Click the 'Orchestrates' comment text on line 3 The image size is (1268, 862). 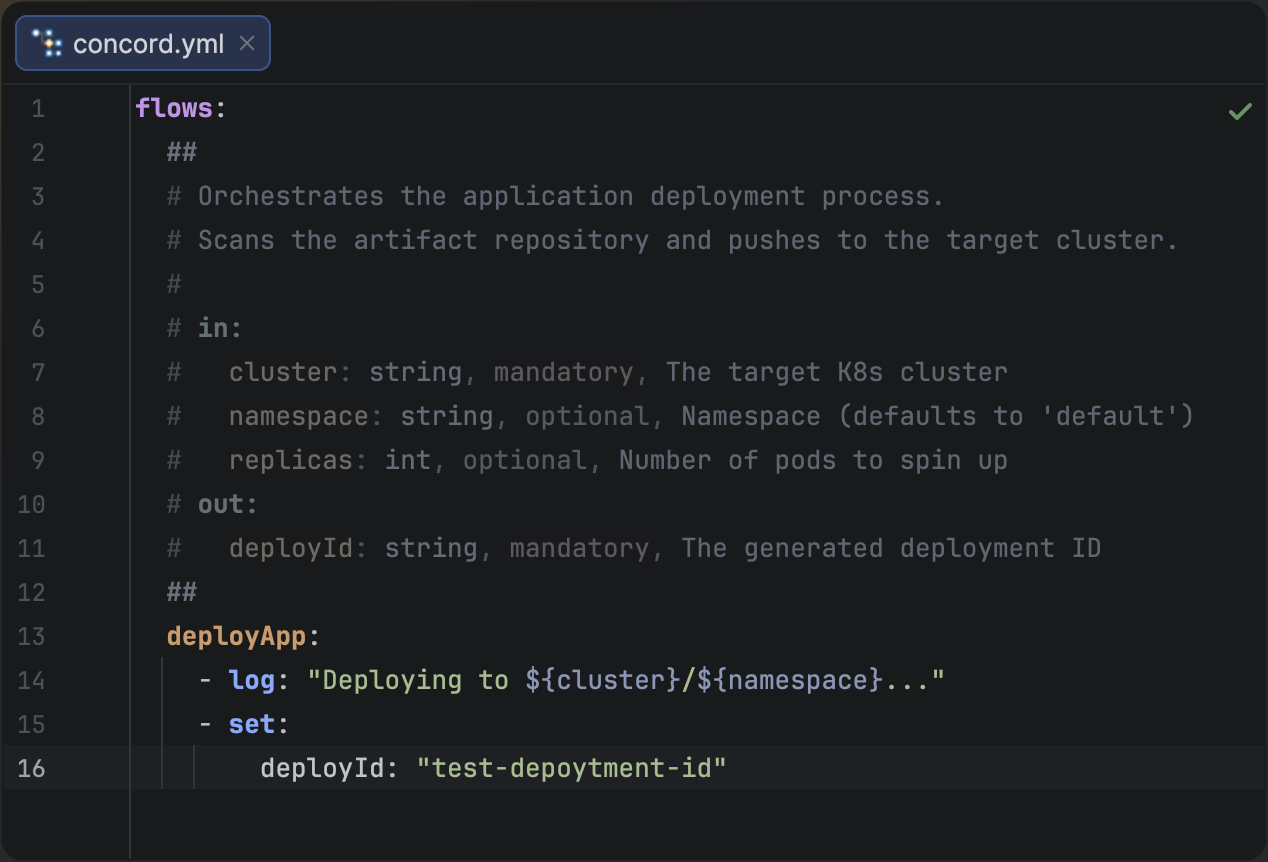290,196
